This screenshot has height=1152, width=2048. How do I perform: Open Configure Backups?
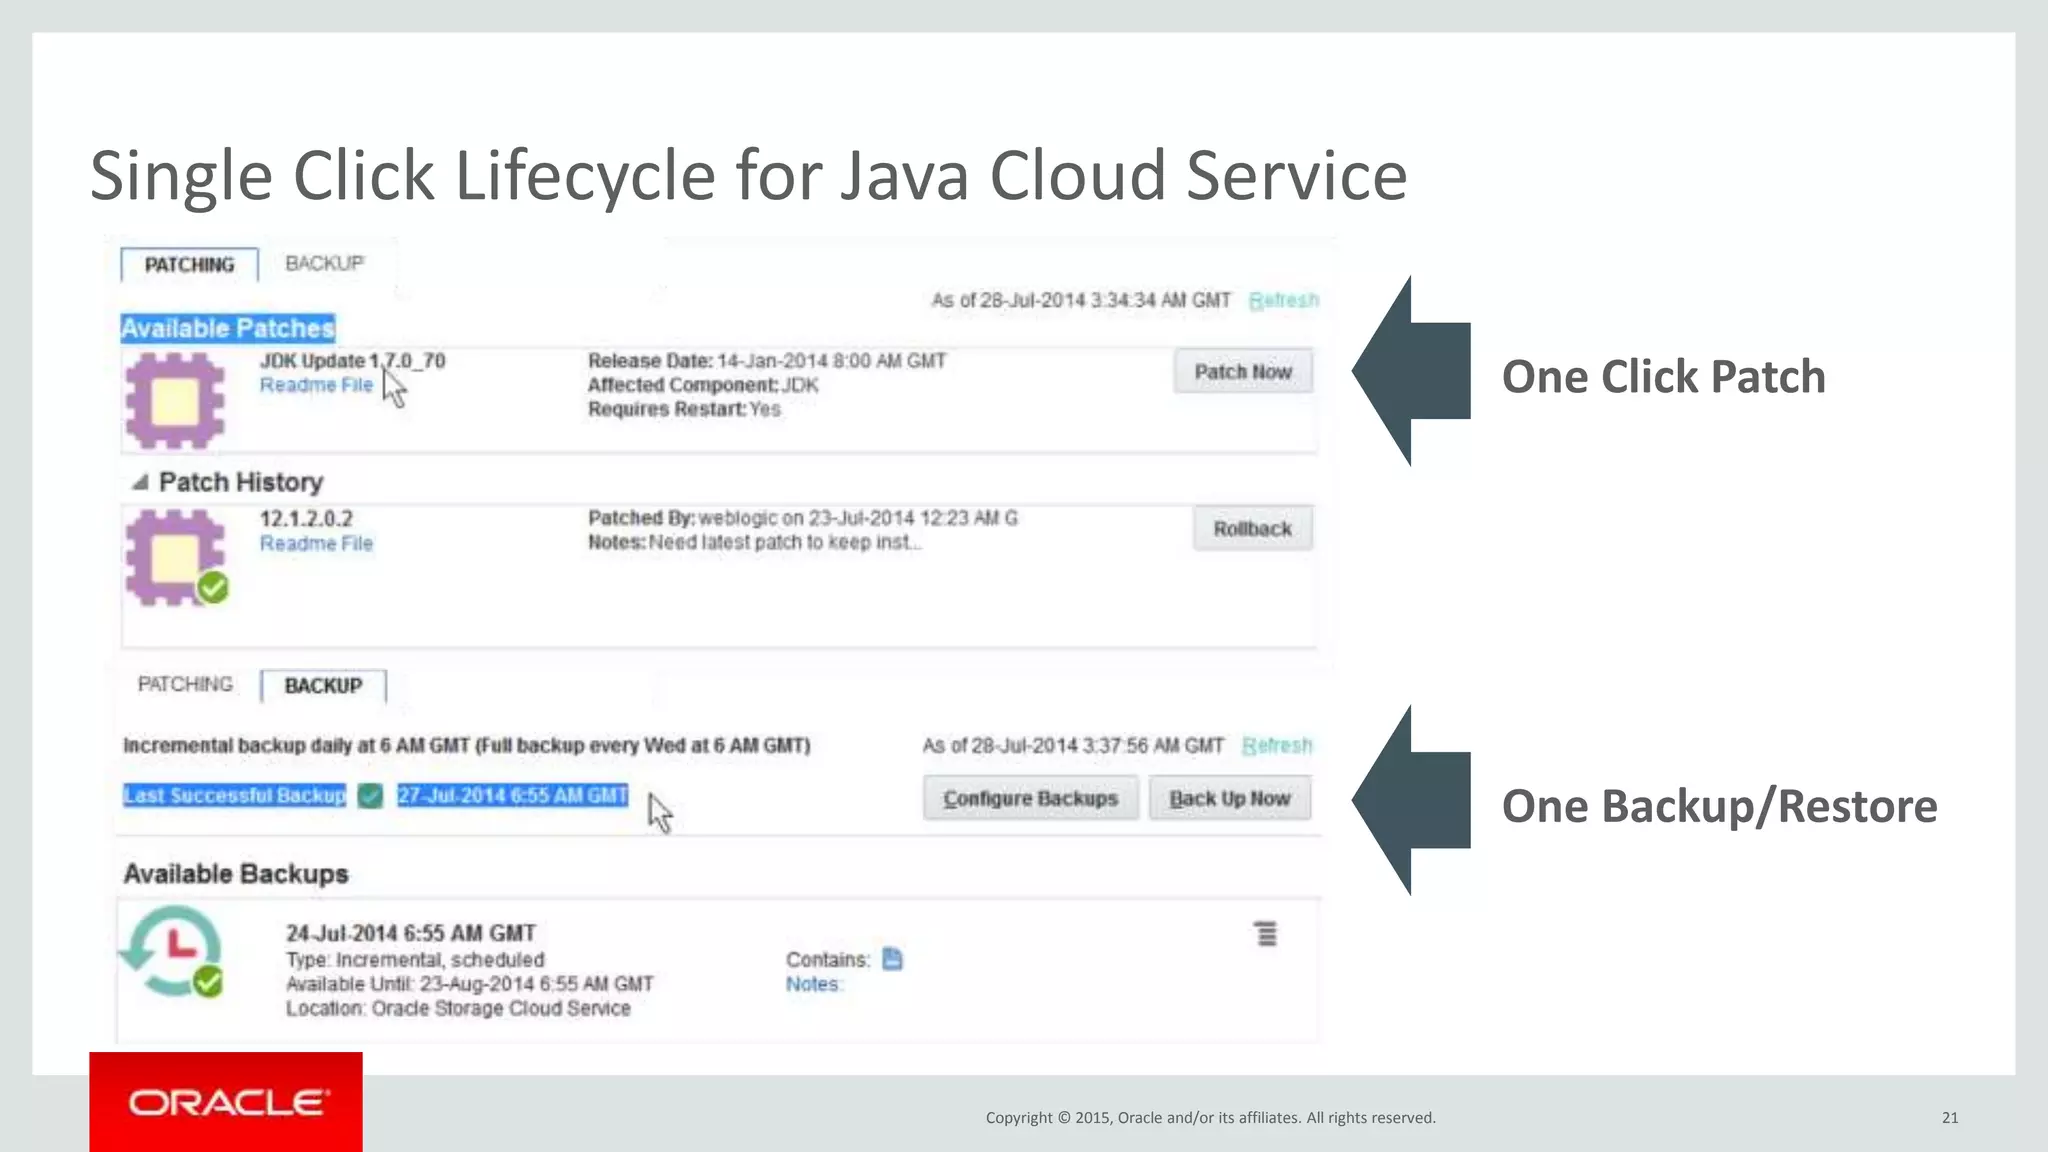point(1030,798)
